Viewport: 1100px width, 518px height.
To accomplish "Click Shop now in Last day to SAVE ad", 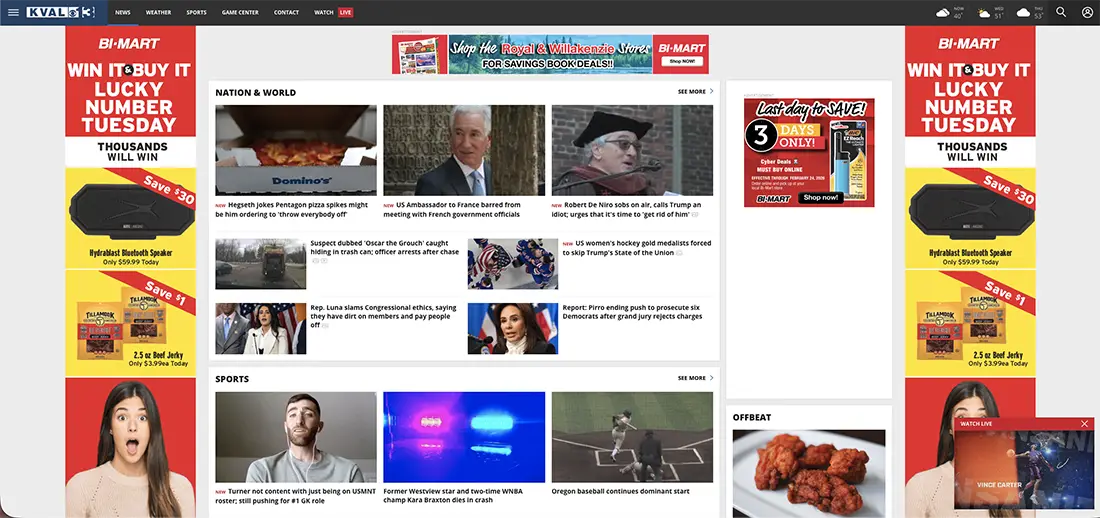I will click(x=821, y=198).
